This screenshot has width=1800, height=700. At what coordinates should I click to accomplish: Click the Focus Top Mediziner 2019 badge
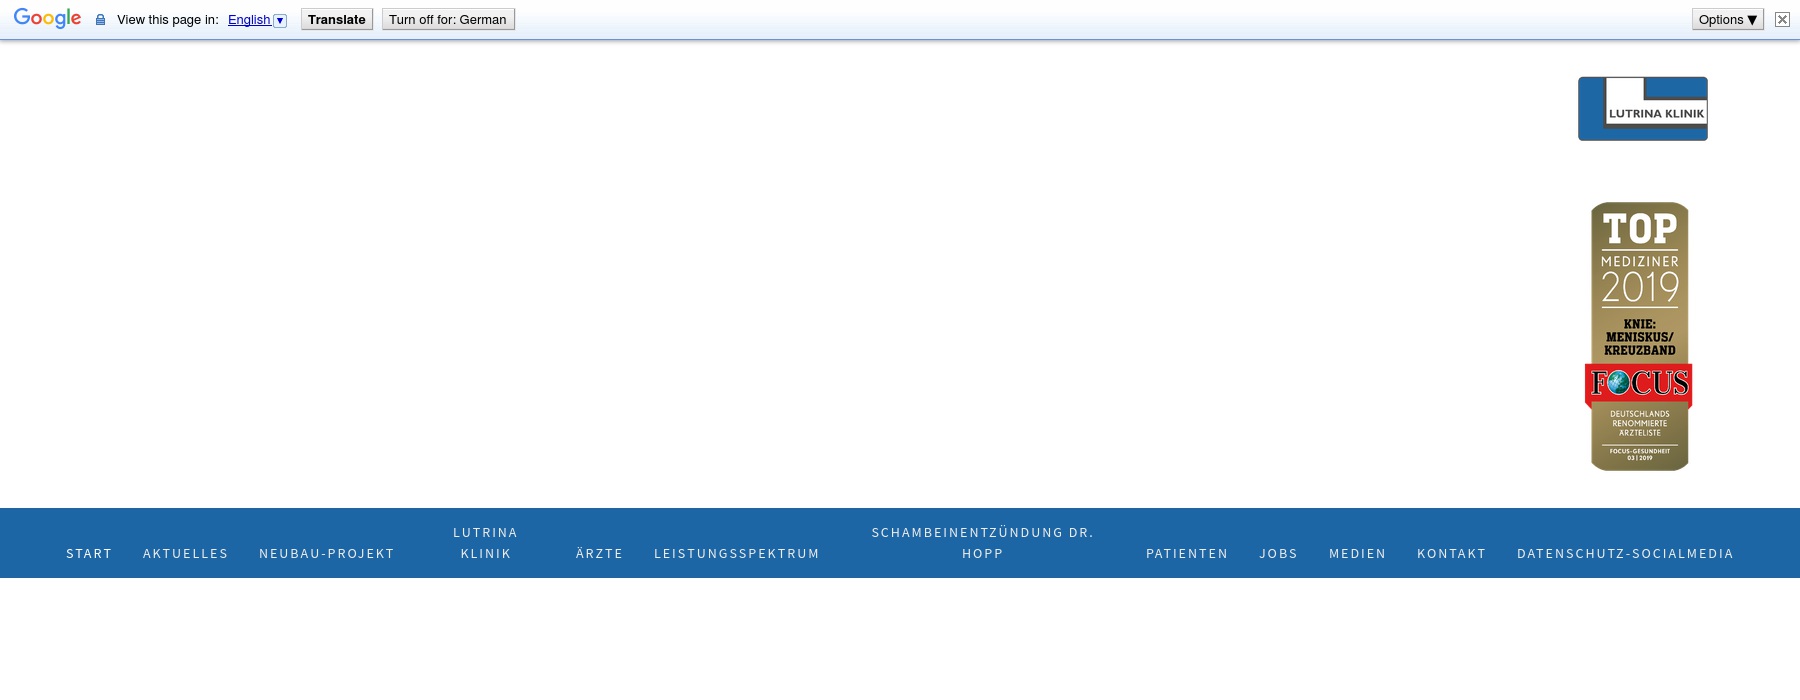[1639, 337]
